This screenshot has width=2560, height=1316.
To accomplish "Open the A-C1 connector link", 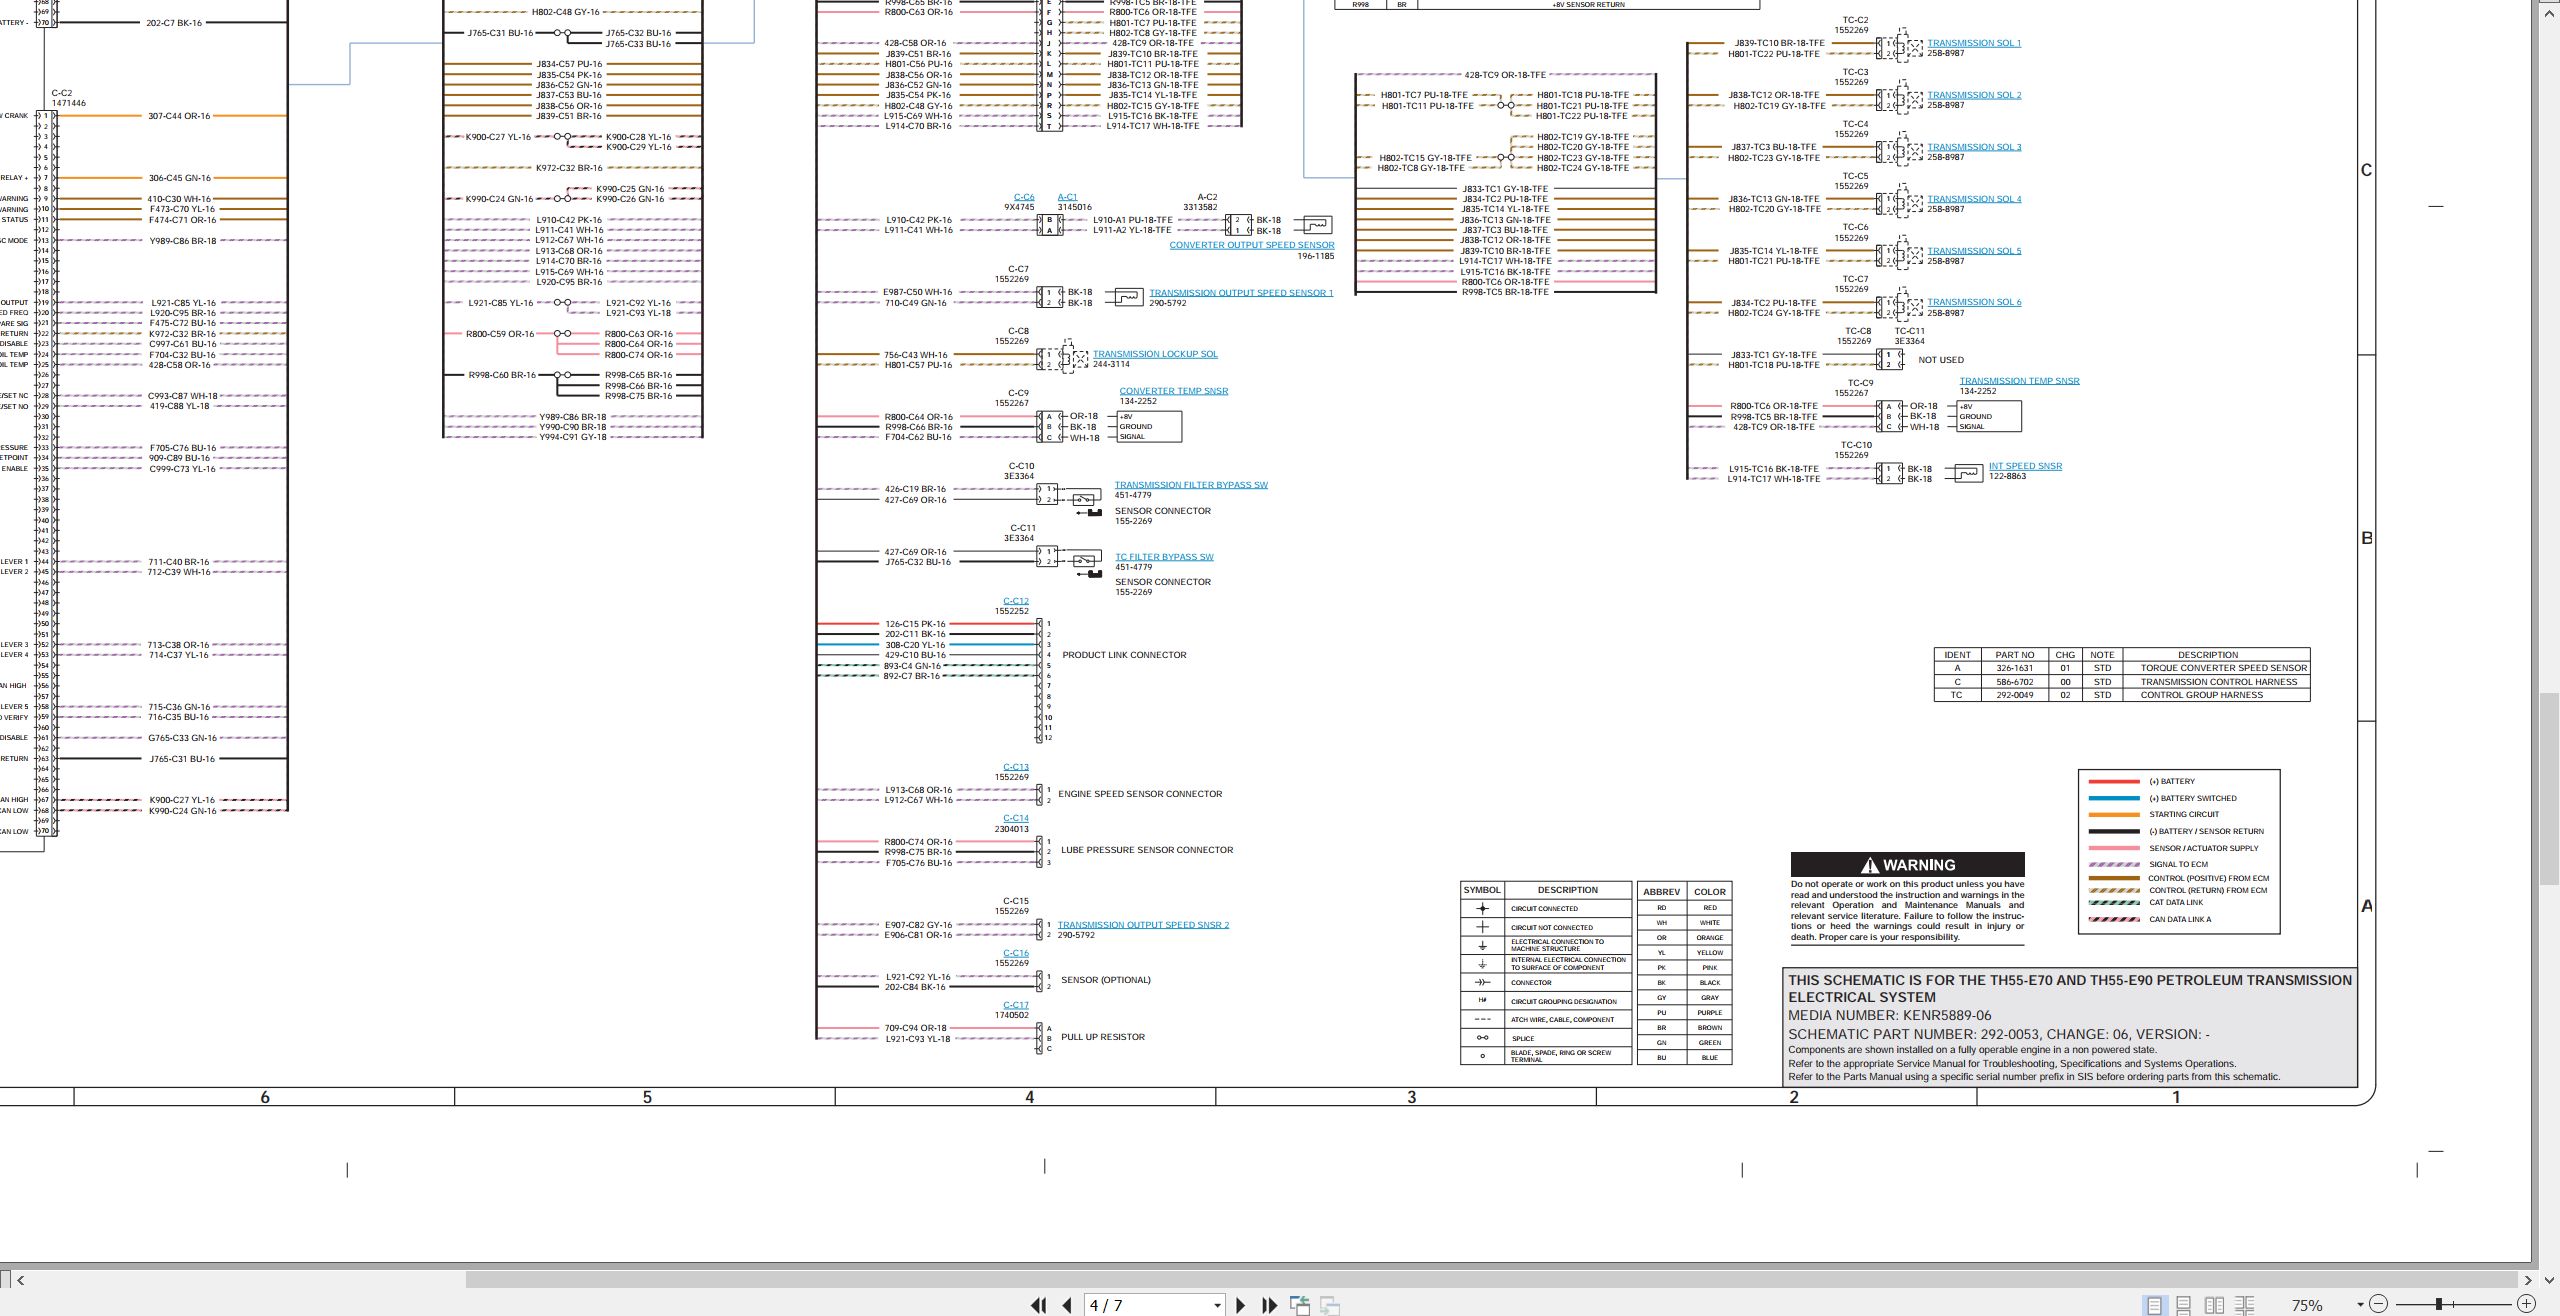I will point(1067,197).
